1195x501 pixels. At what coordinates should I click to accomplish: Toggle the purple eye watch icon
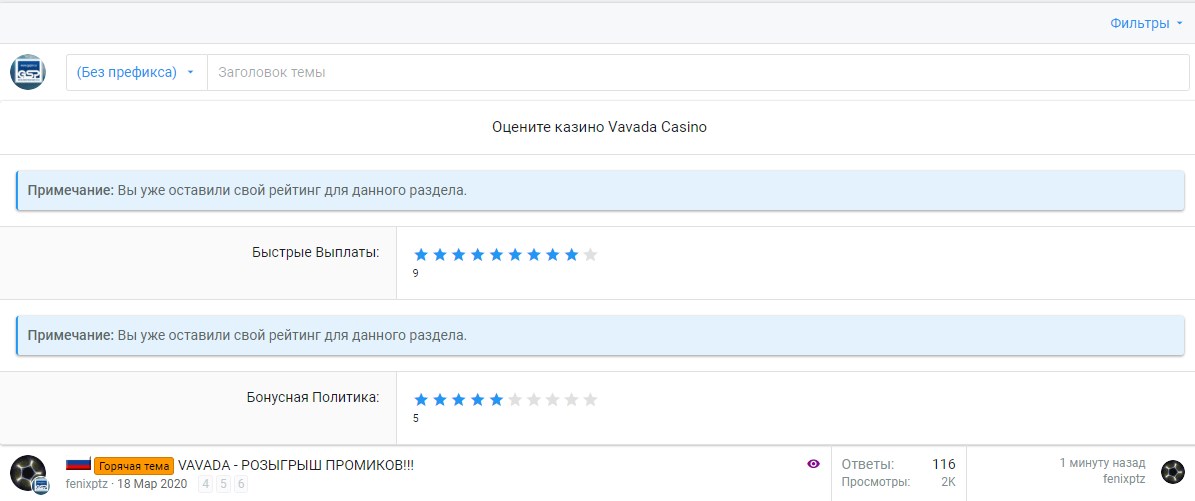click(813, 464)
